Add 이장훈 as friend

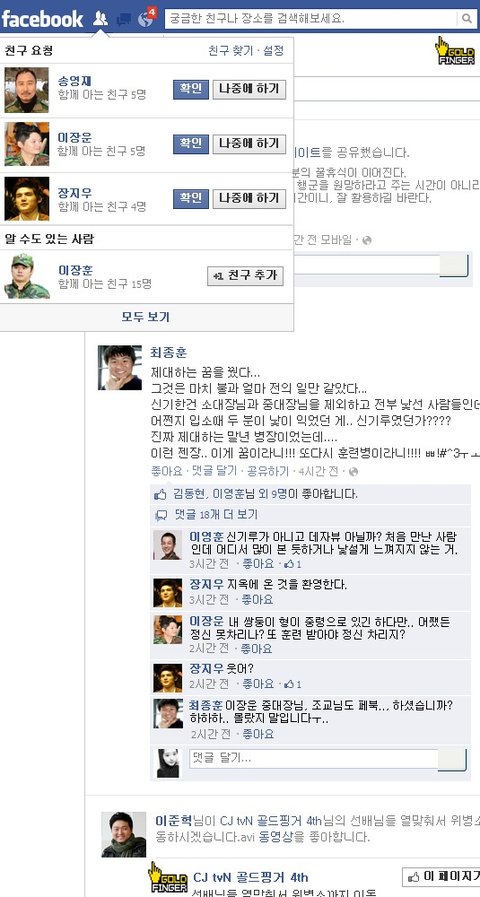point(245,276)
